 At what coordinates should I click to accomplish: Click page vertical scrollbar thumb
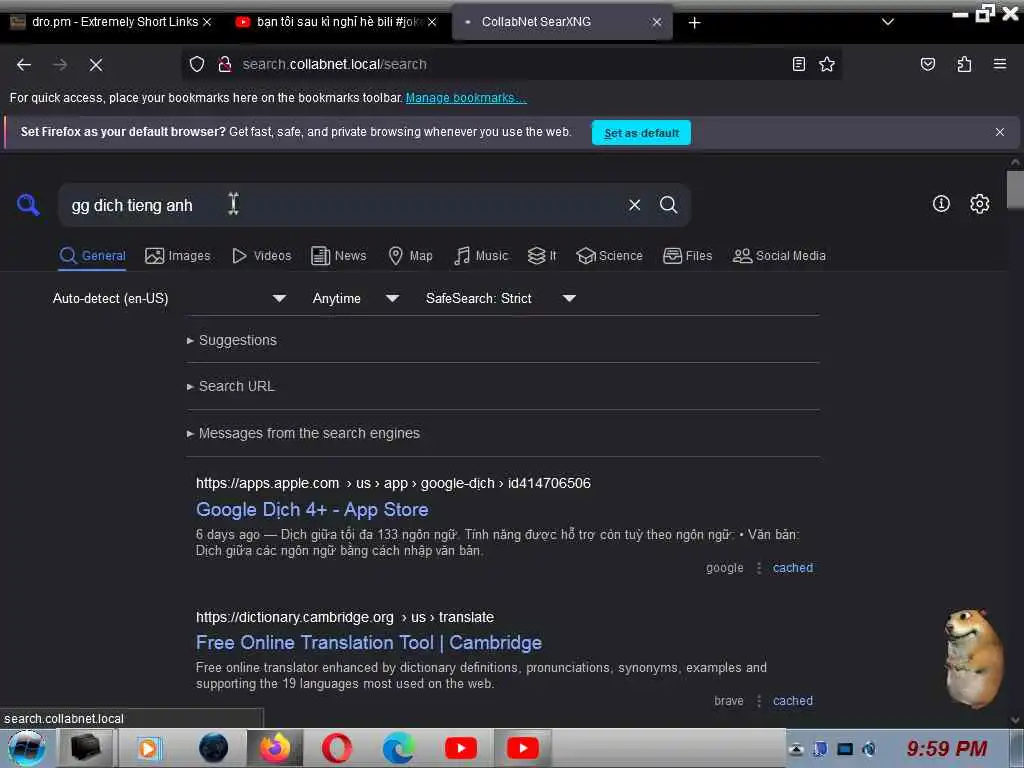coord(1015,189)
